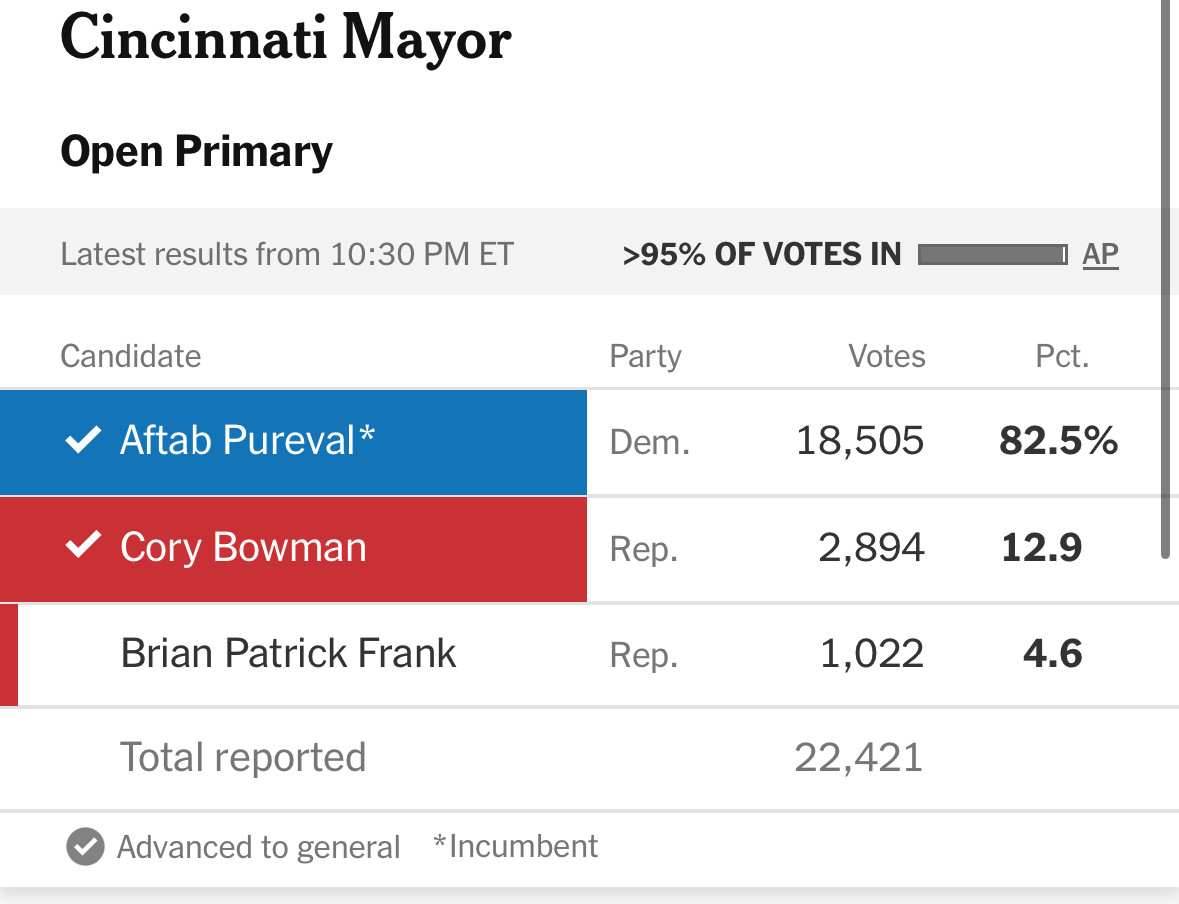Click the Pct. column header
This screenshot has height=904, width=1179.
pos(1062,356)
